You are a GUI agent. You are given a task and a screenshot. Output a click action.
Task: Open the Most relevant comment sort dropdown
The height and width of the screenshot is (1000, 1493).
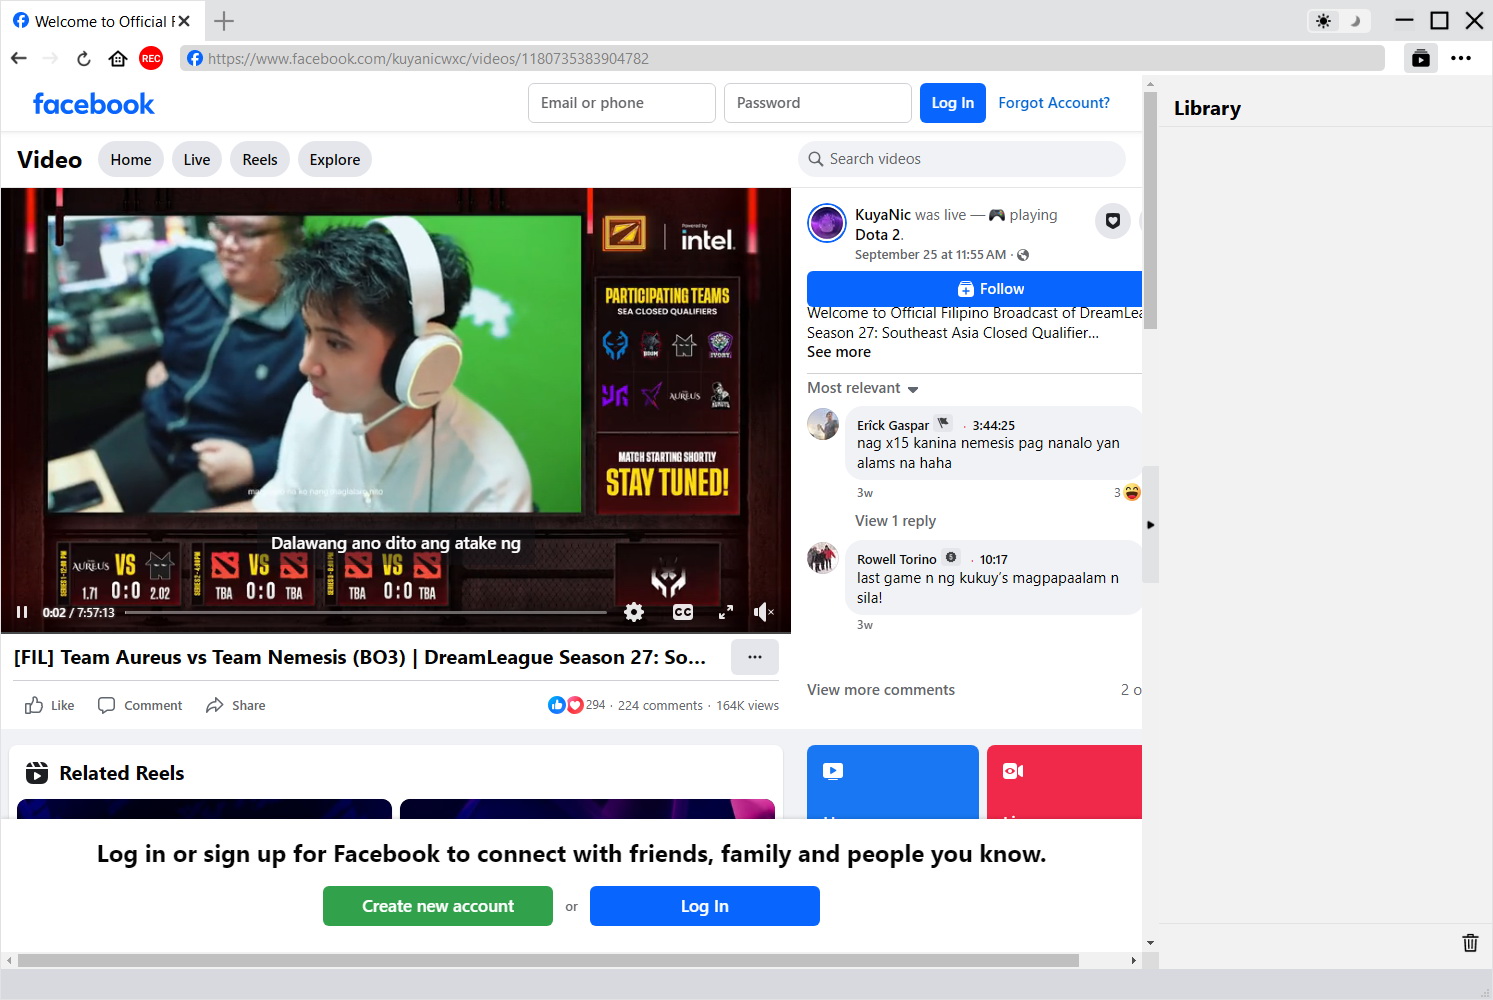tap(863, 388)
